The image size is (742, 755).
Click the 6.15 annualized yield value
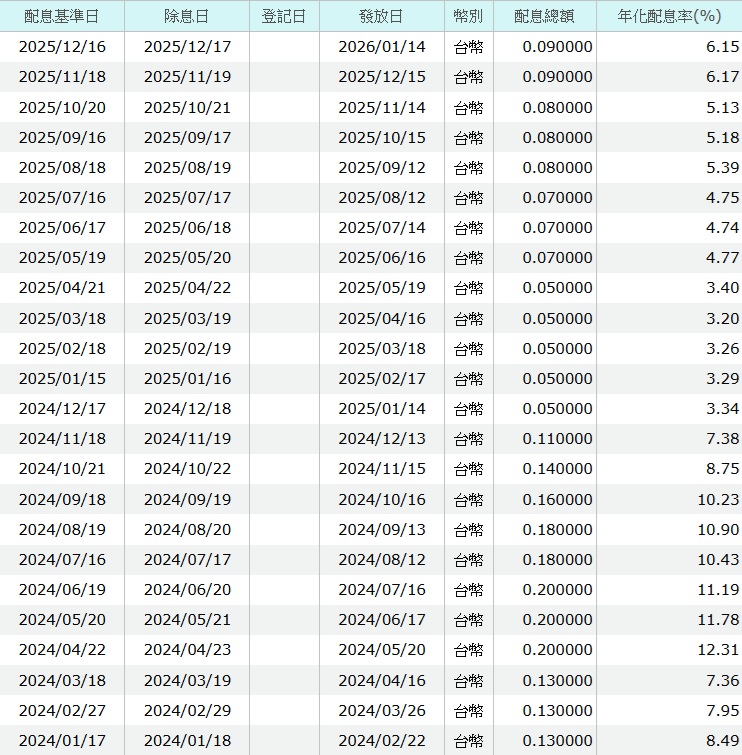click(x=722, y=47)
